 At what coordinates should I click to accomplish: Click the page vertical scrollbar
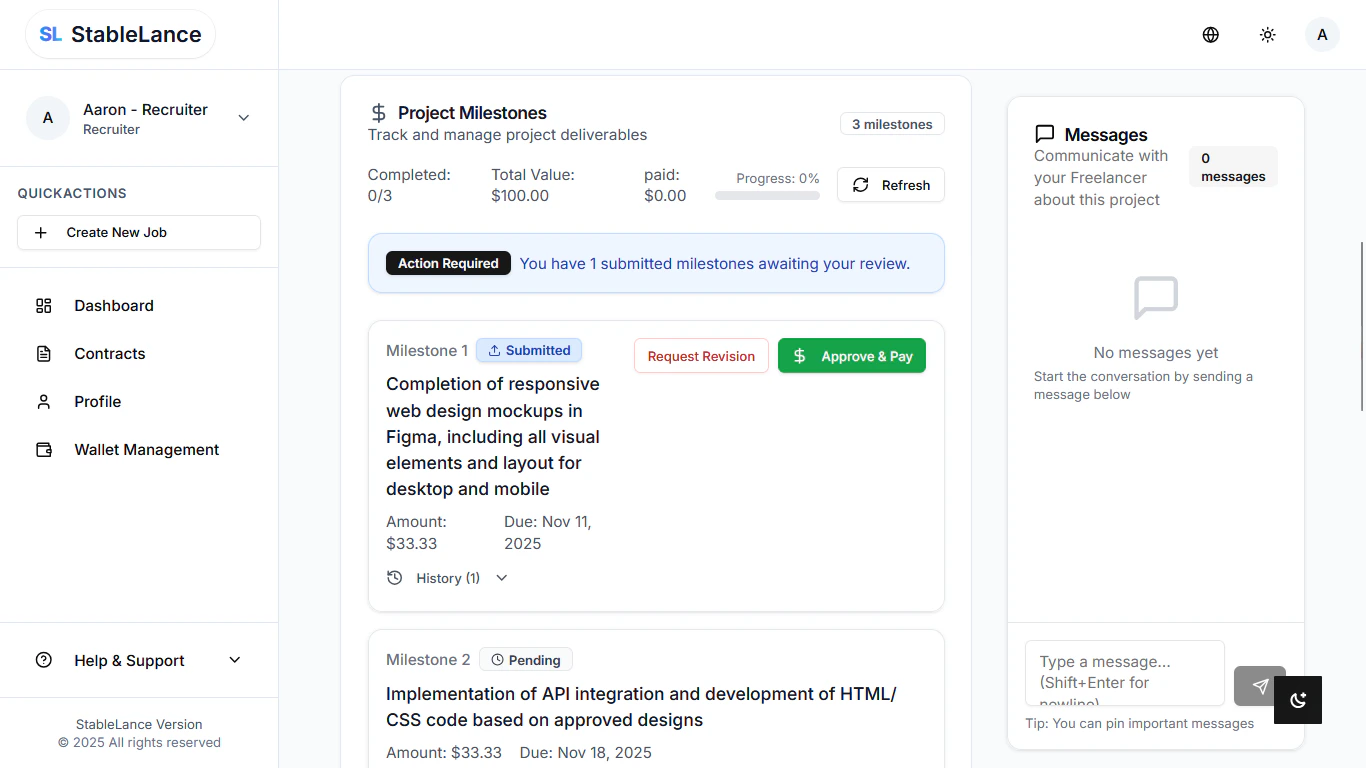(1361, 326)
